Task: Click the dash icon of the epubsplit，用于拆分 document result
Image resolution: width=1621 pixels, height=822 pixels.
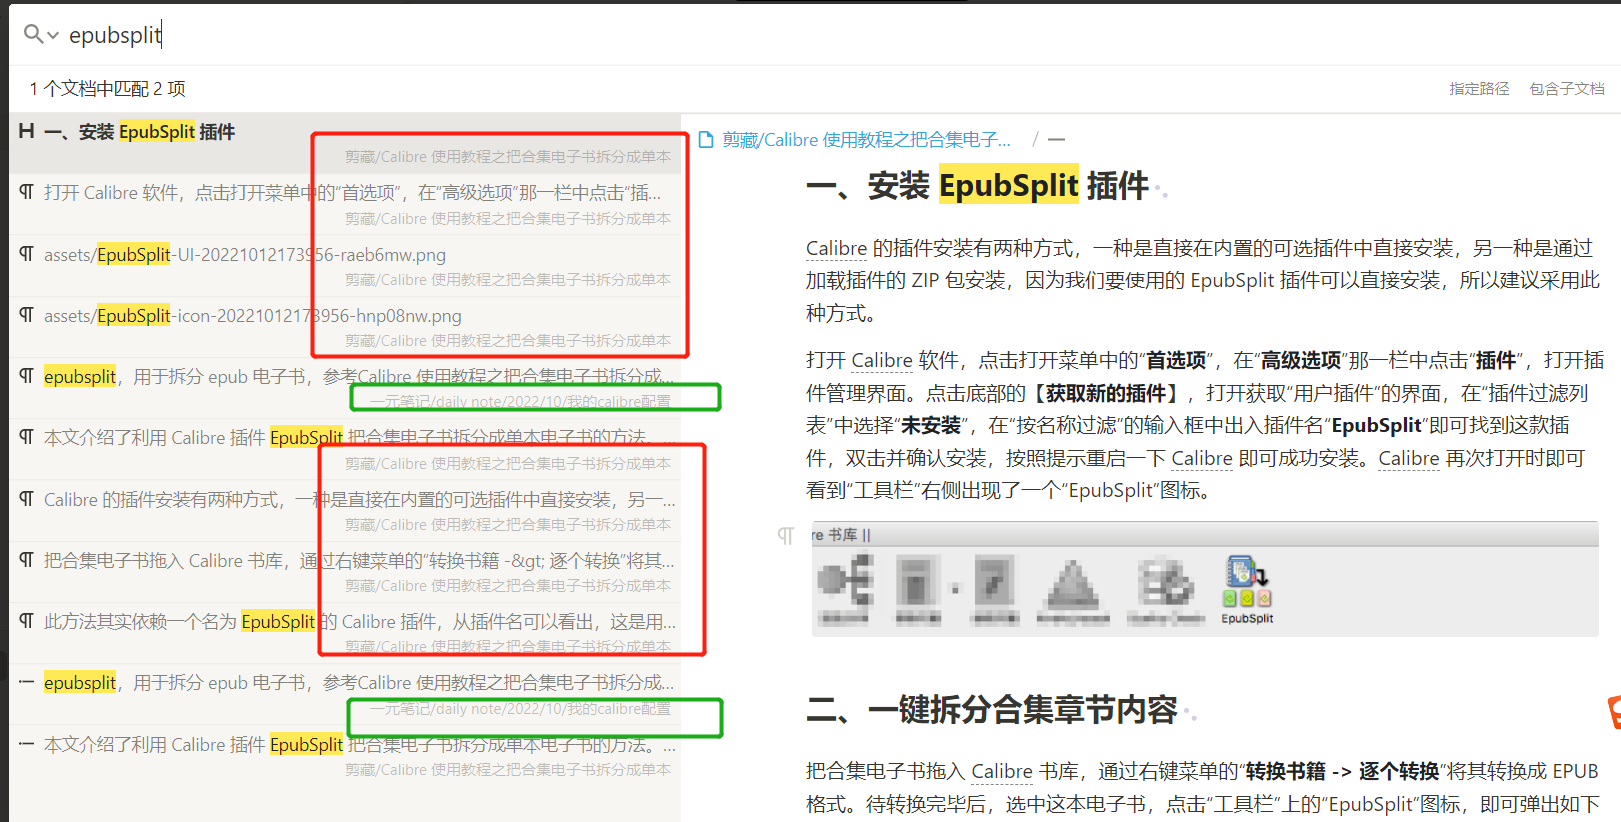Action: point(27,682)
